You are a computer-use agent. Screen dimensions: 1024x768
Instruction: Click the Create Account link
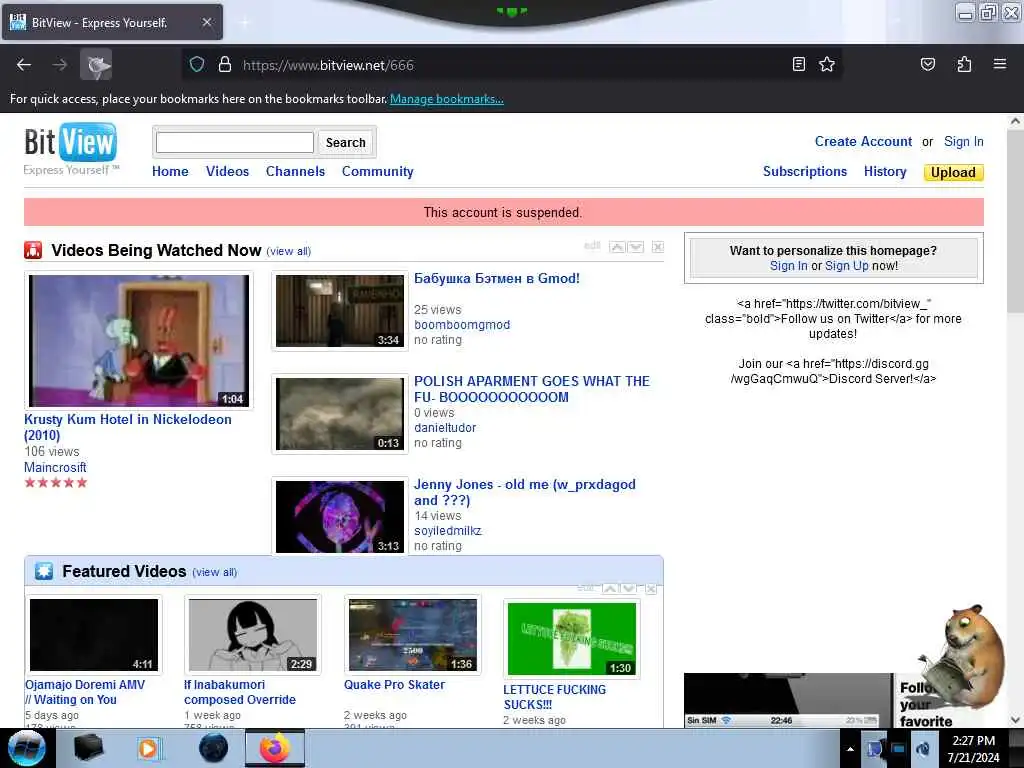863,141
